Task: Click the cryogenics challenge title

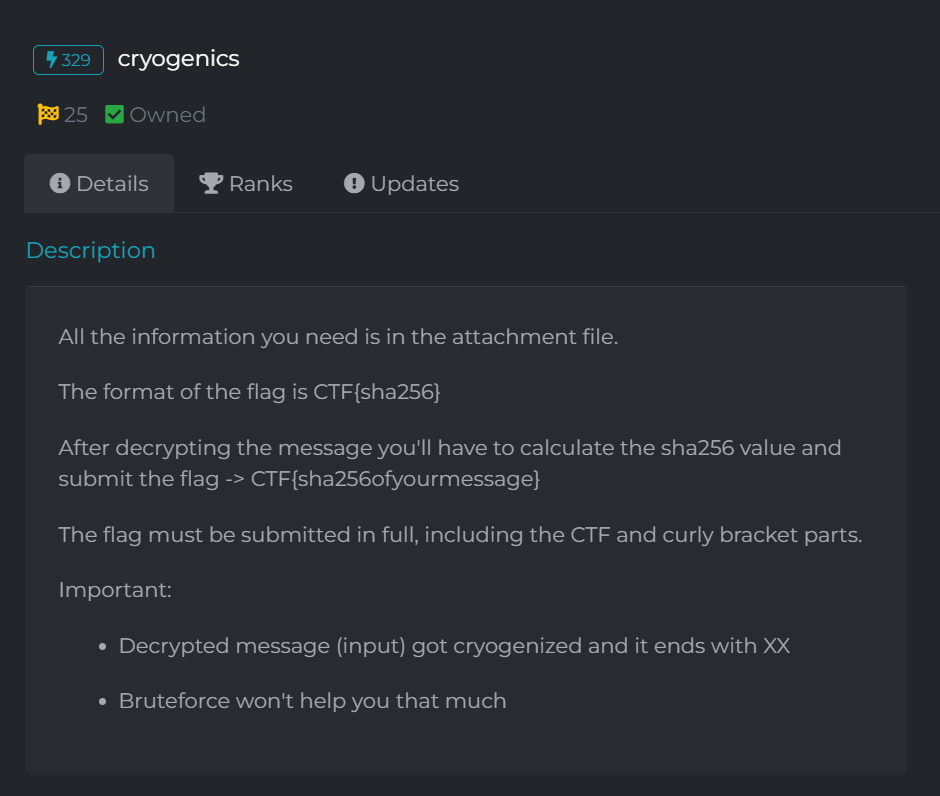Action: [179, 59]
